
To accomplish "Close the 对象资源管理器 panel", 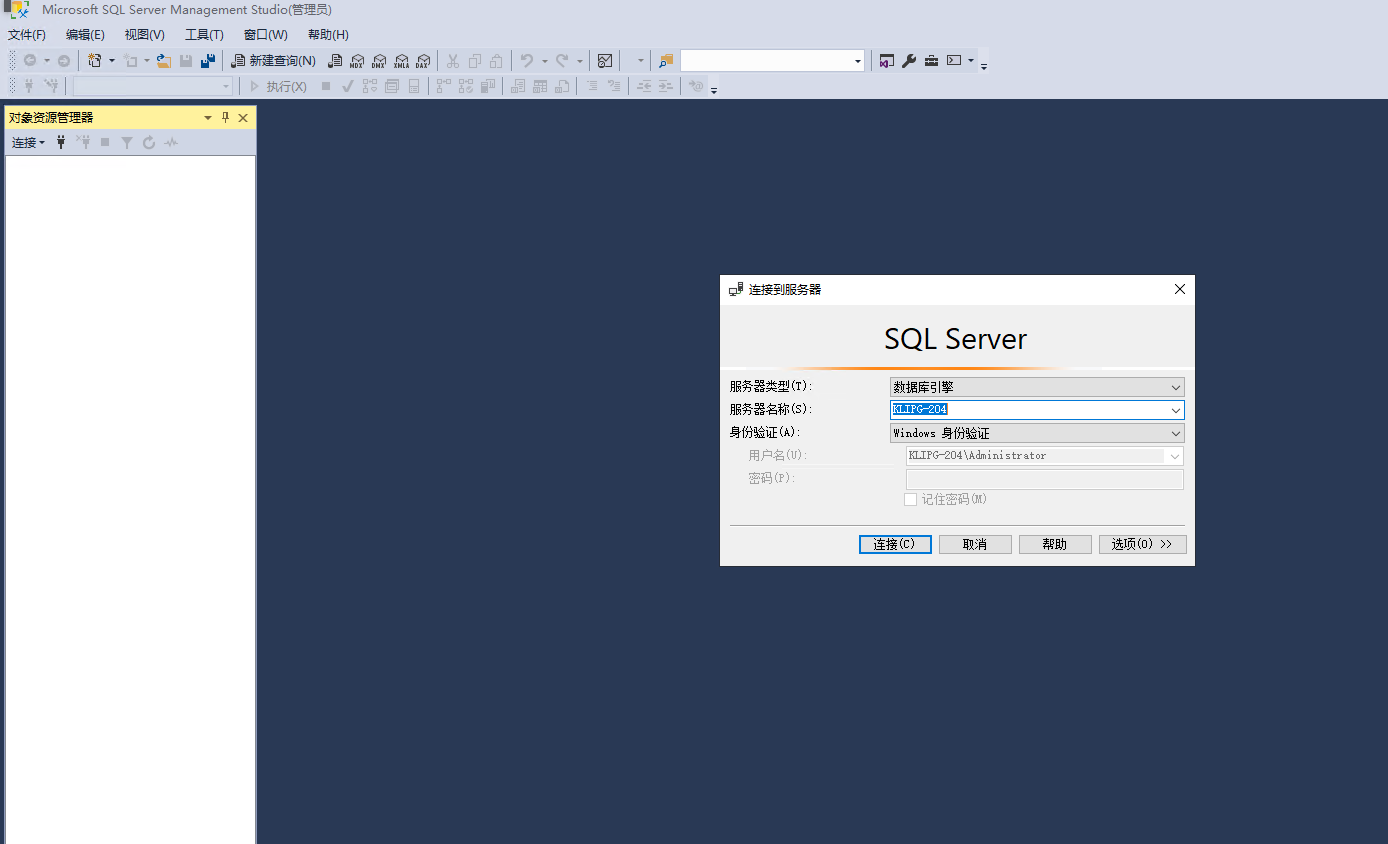I will pos(243,118).
